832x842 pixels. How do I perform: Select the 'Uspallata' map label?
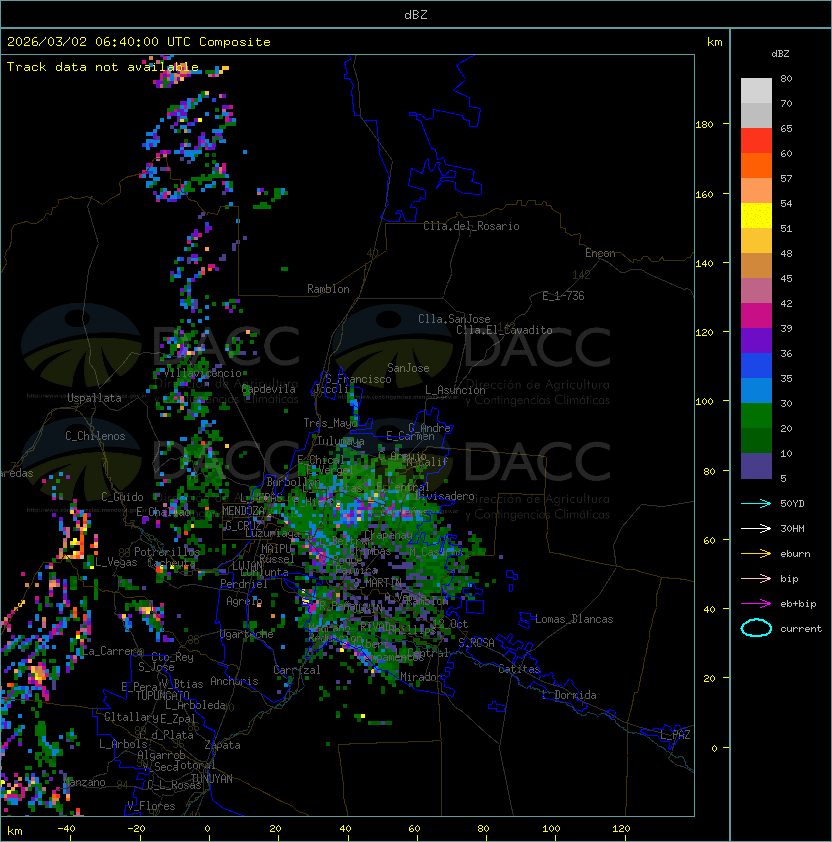tap(94, 398)
